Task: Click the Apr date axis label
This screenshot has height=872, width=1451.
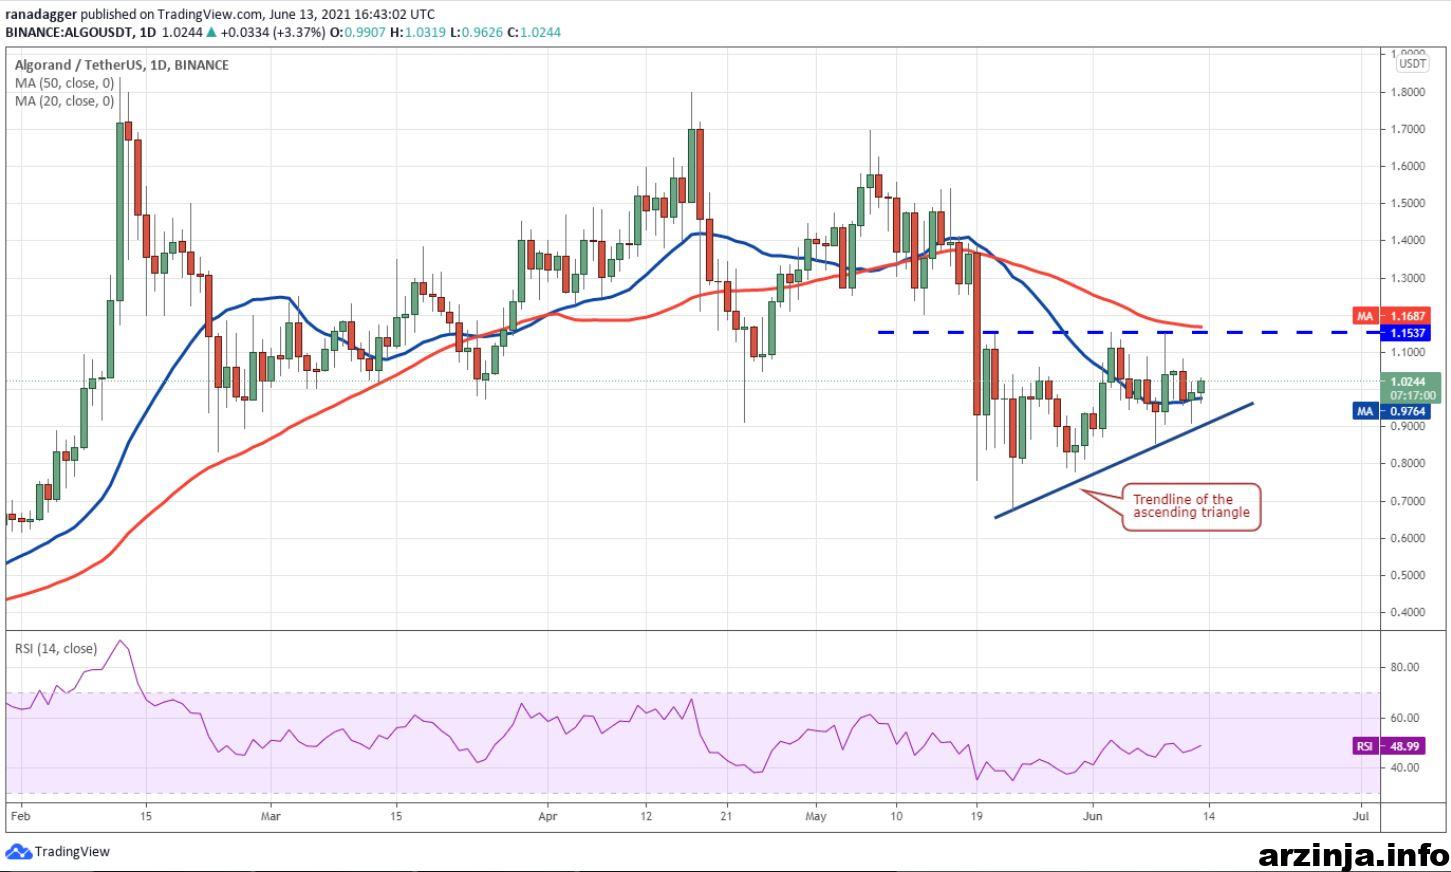Action: 547,816
